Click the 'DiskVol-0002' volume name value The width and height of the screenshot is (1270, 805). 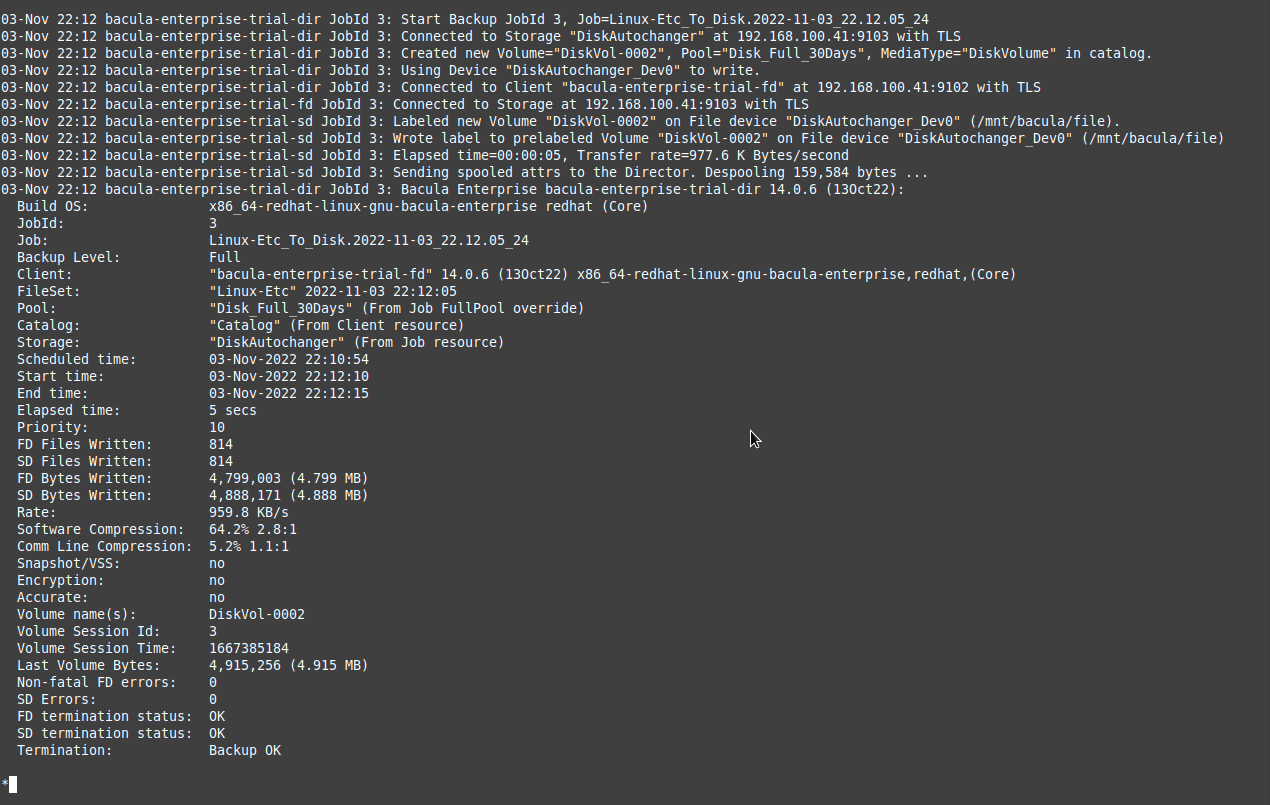[257, 614]
